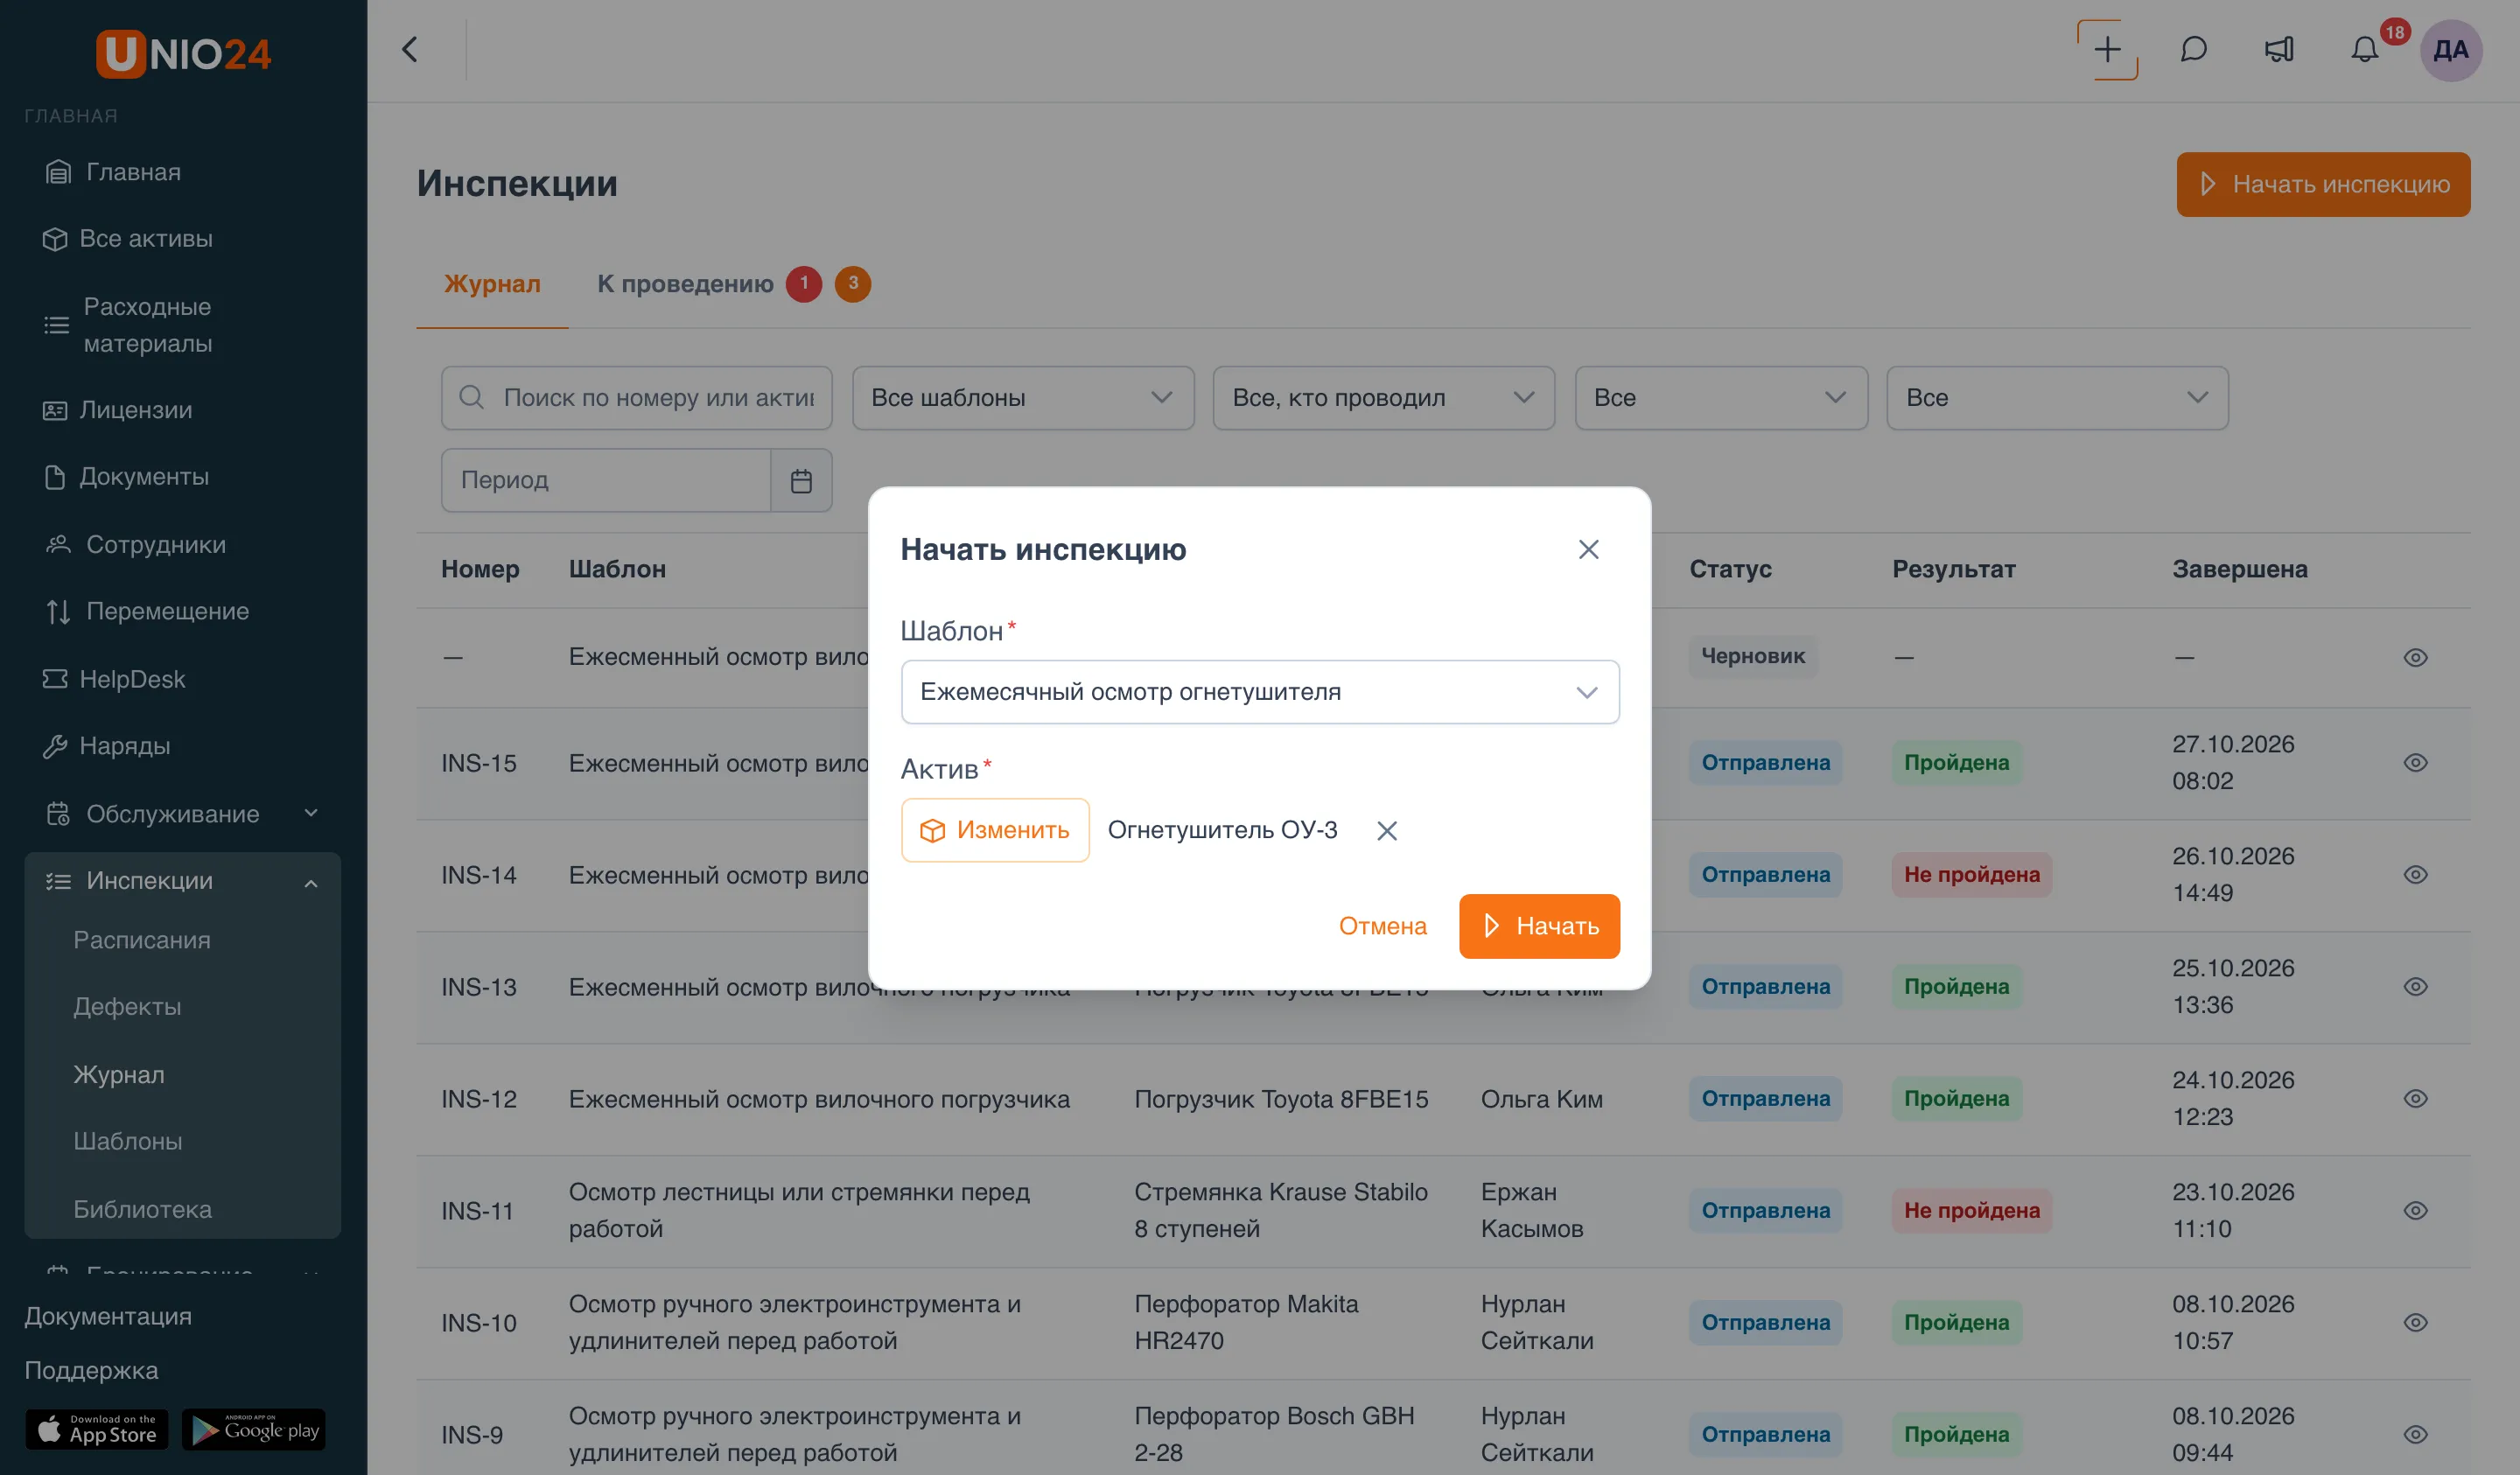Open Шаблоны in the sidebar submenu
Image resolution: width=2520 pixels, height=1475 pixels.
[x=128, y=1142]
